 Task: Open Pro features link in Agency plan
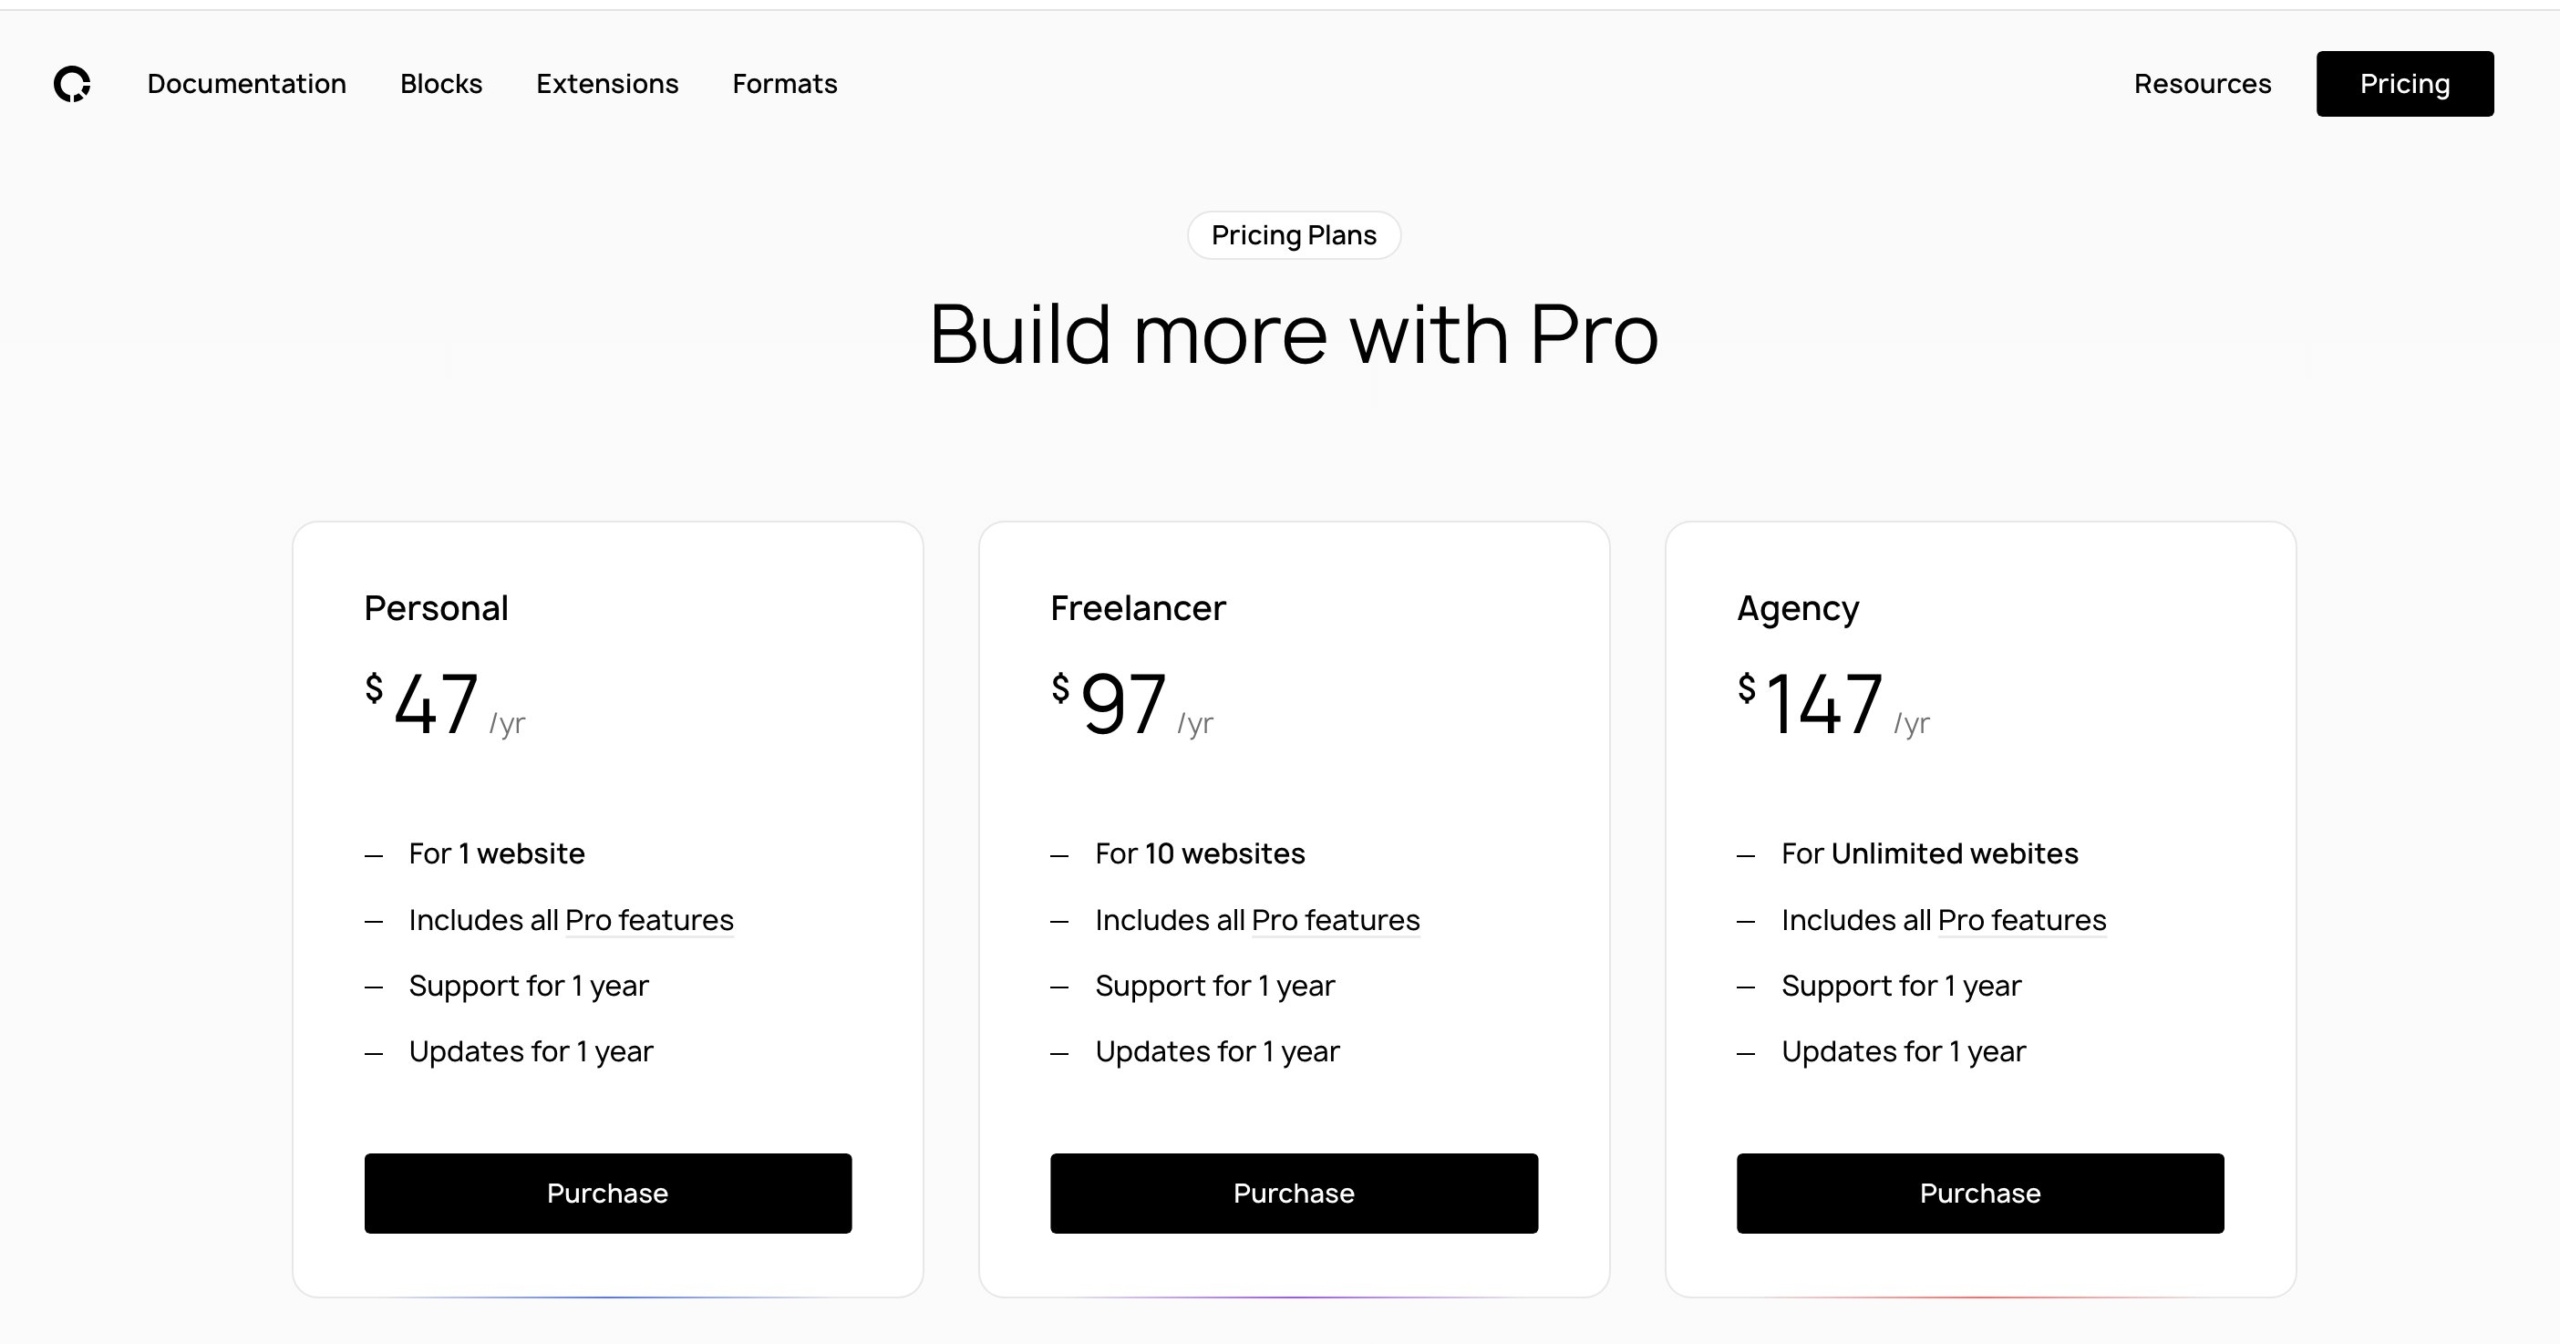click(2022, 920)
